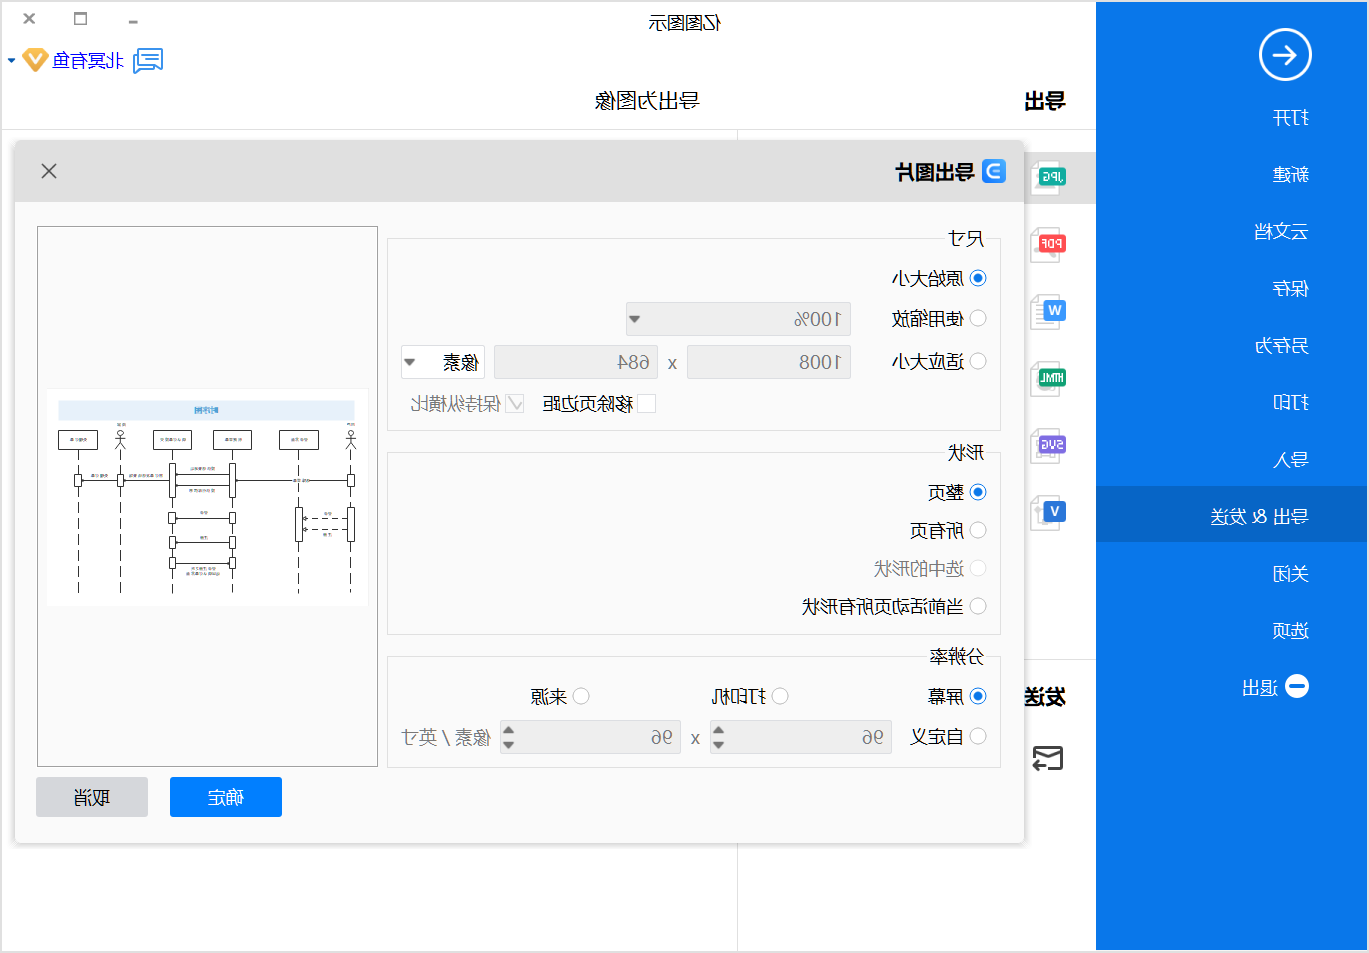This screenshot has width=1369, height=953.
Task: Decrease the first custom resolution value
Action: click(718, 745)
